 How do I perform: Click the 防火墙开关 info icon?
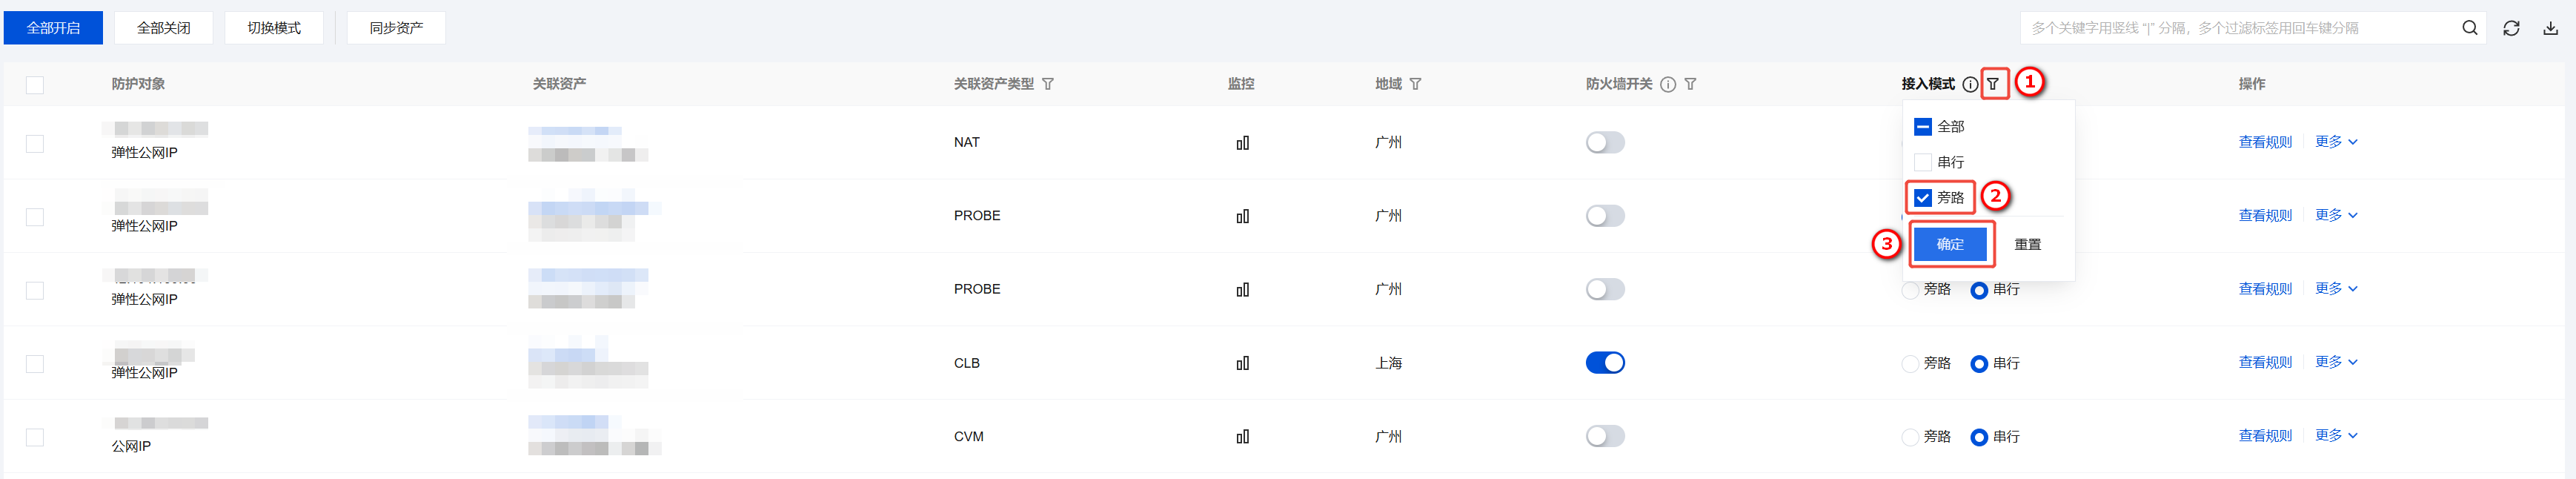click(x=1668, y=84)
